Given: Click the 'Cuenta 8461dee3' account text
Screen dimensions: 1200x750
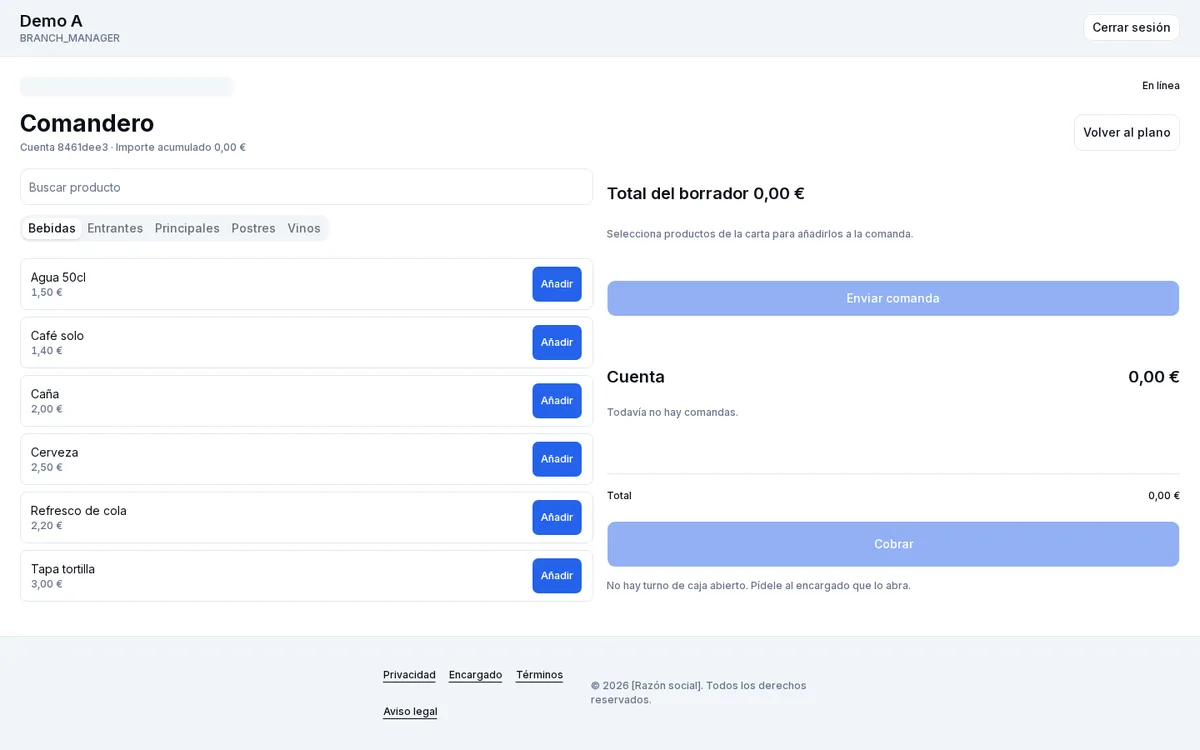Looking at the screenshot, I should coord(64,147).
